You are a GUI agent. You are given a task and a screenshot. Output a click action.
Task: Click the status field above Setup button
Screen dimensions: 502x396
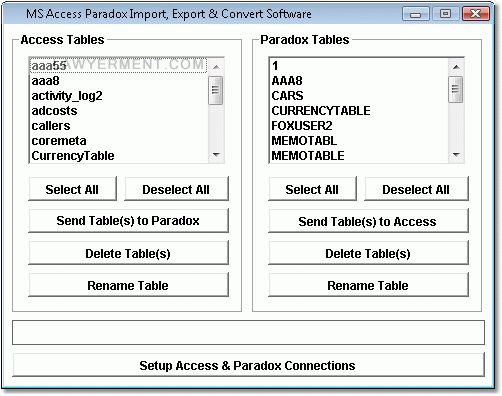248,332
